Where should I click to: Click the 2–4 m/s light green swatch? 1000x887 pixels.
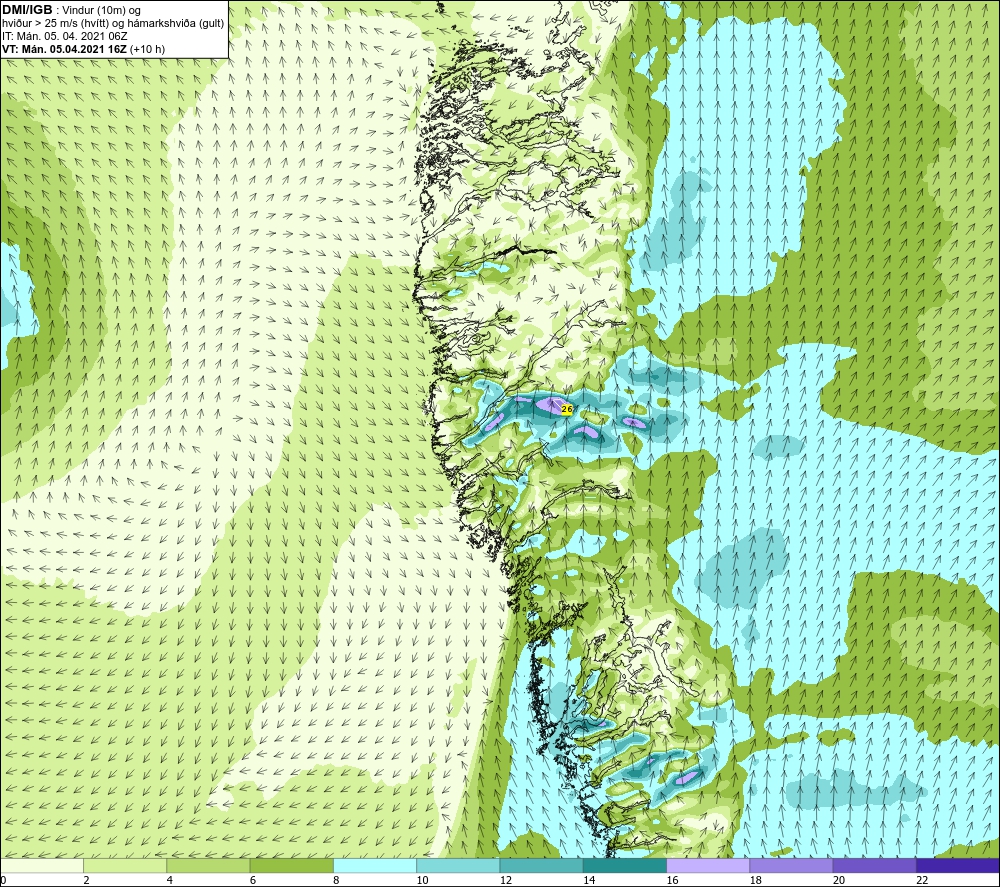click(x=125, y=865)
